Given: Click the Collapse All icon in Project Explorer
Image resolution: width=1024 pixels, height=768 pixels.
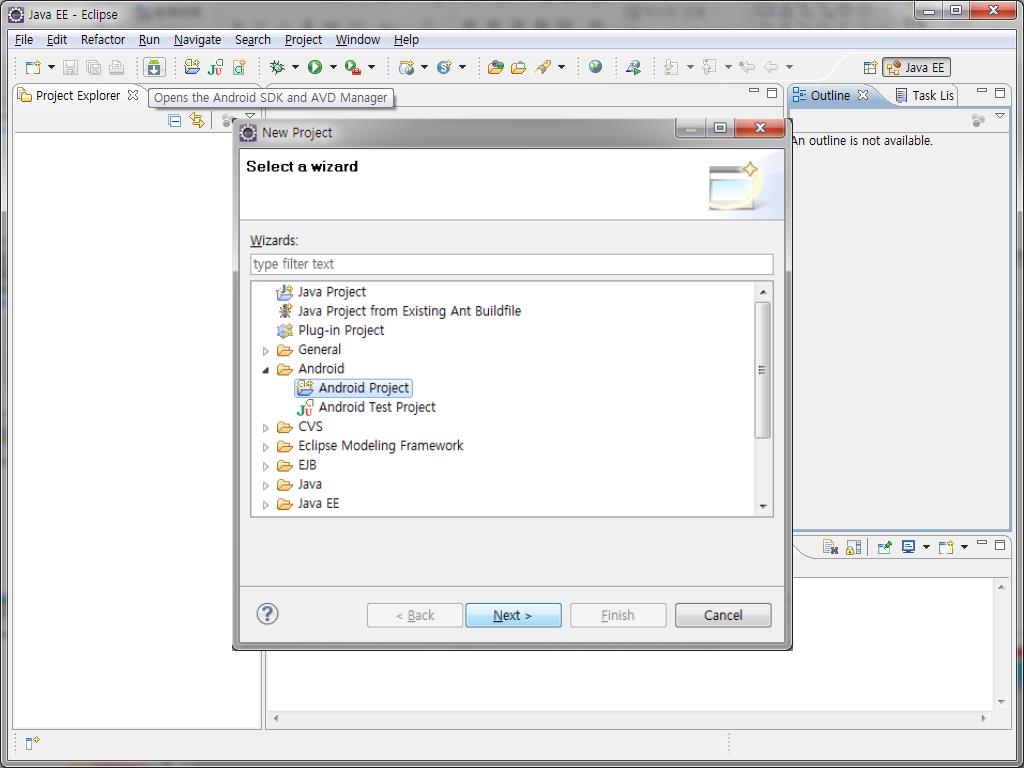Looking at the screenshot, I should point(174,120).
